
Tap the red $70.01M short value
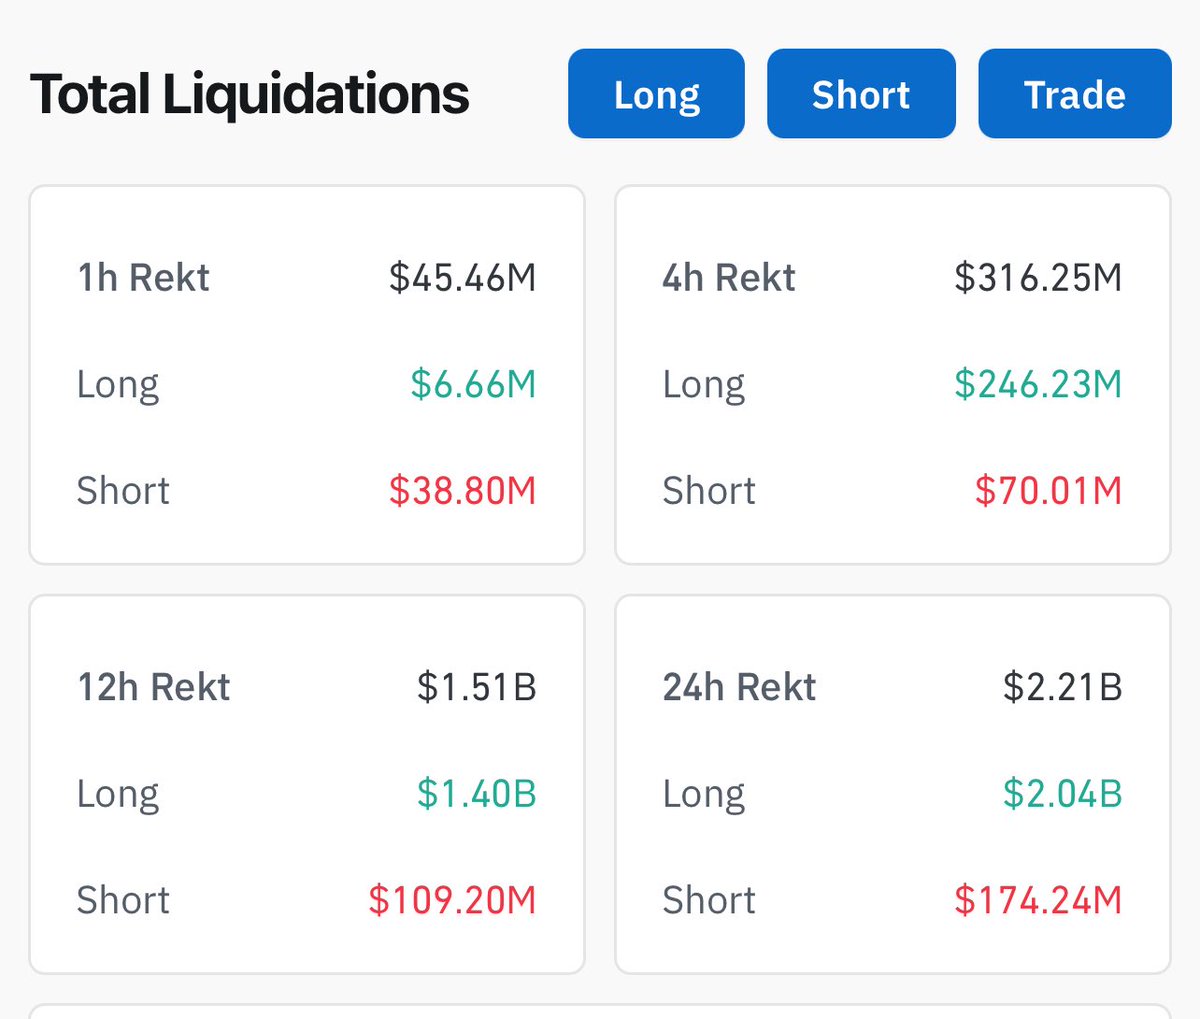pos(1048,490)
